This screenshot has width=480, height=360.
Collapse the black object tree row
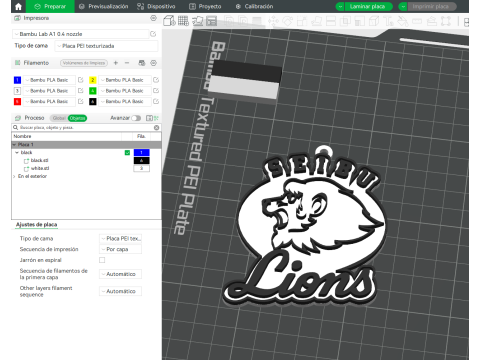coord(17,153)
